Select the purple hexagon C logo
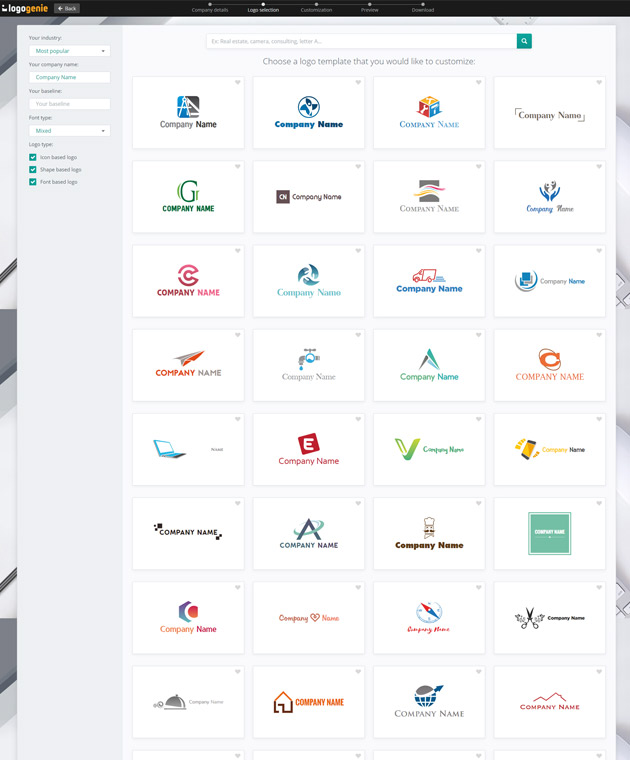This screenshot has width=630, height=760. click(x=188, y=618)
